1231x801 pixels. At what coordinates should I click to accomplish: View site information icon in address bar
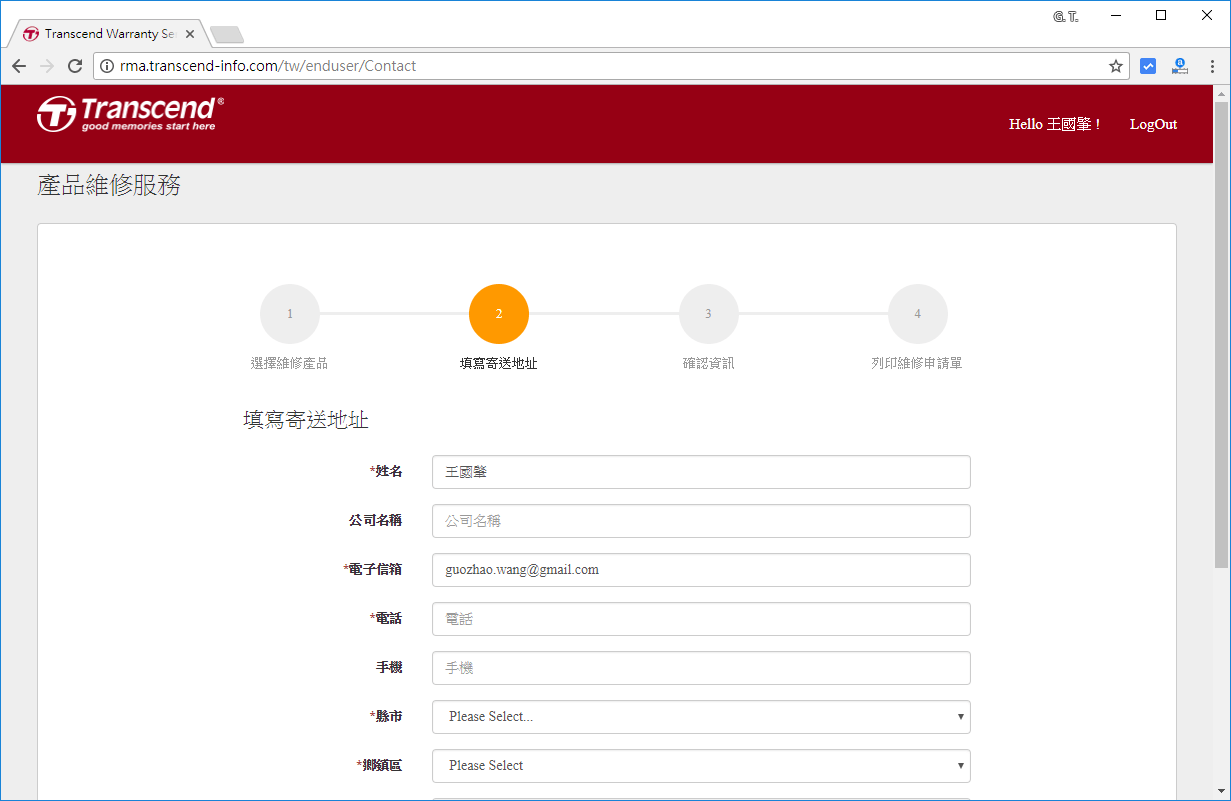tap(107, 66)
